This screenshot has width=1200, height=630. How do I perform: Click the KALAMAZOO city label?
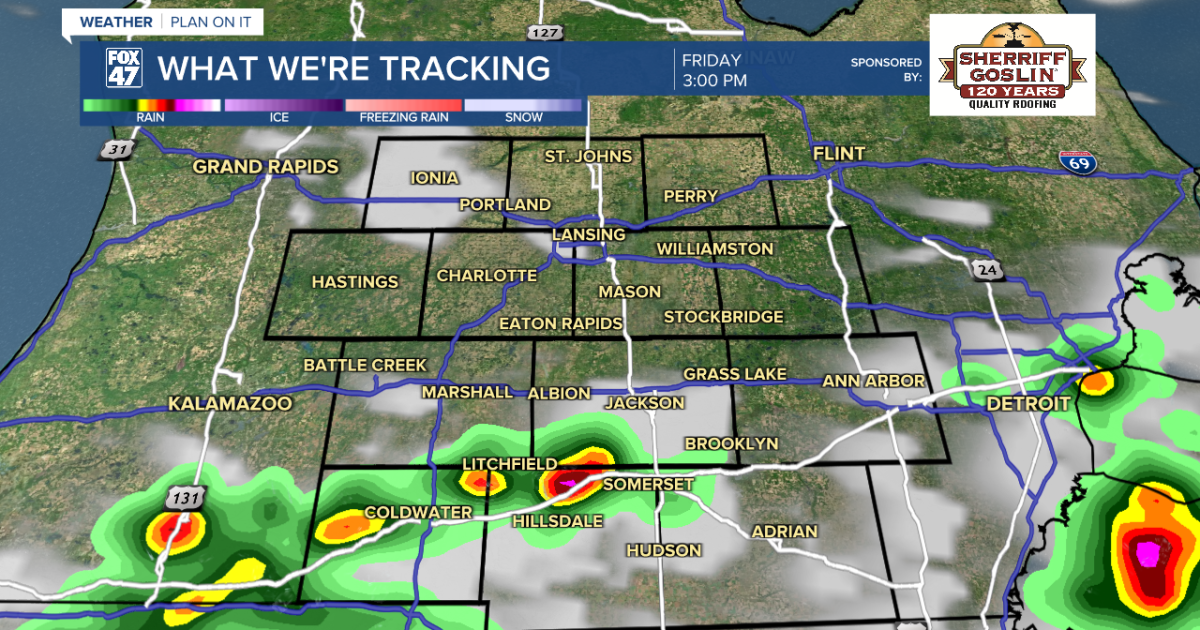click(x=230, y=404)
